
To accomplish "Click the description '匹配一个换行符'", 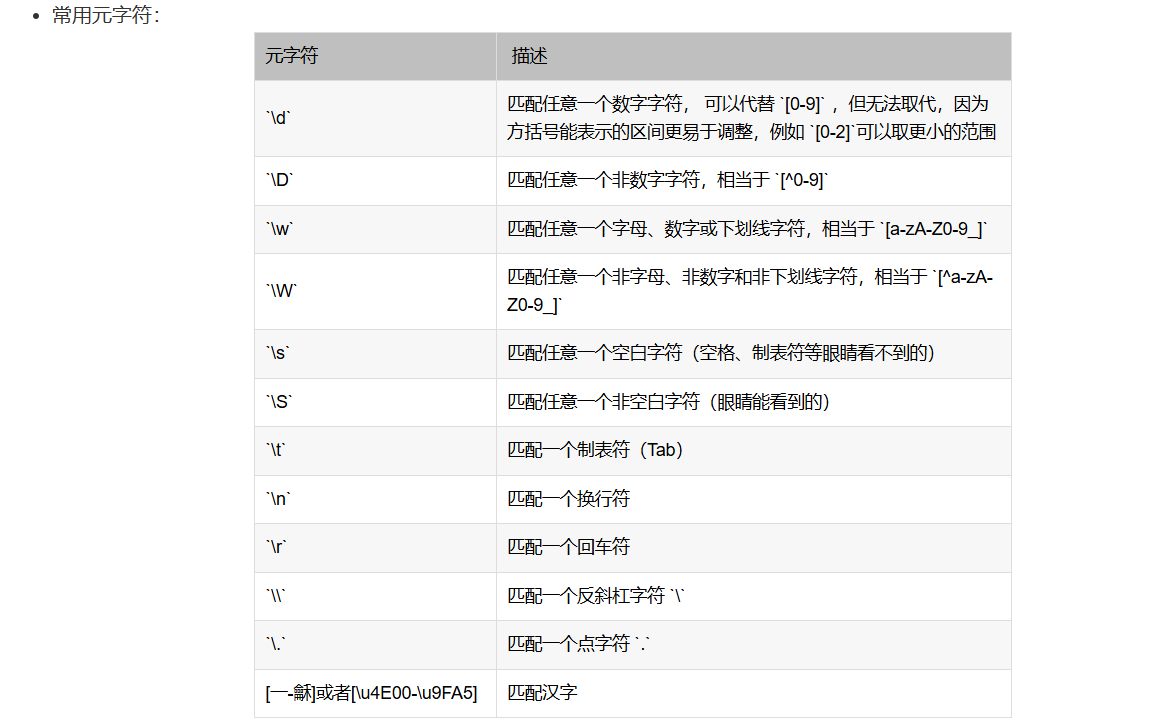I will coord(568,499).
